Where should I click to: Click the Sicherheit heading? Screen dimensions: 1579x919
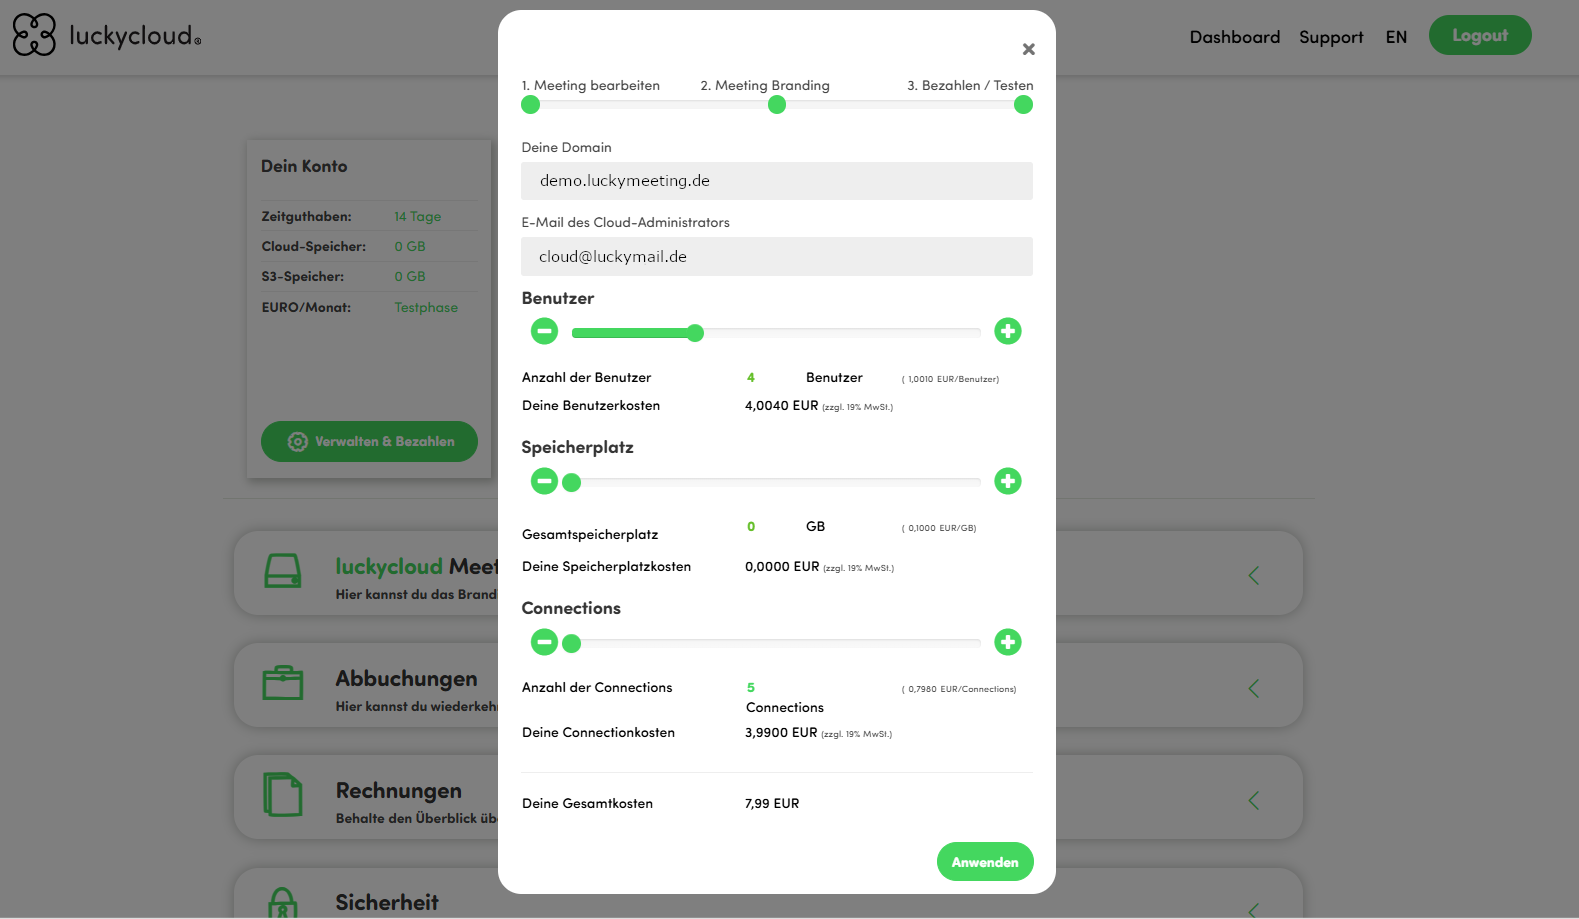(x=387, y=902)
